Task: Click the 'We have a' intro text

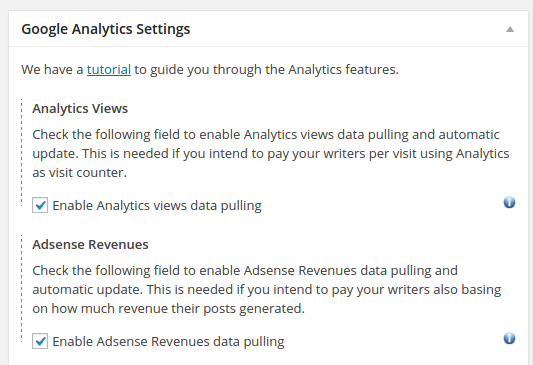Action: point(52,70)
